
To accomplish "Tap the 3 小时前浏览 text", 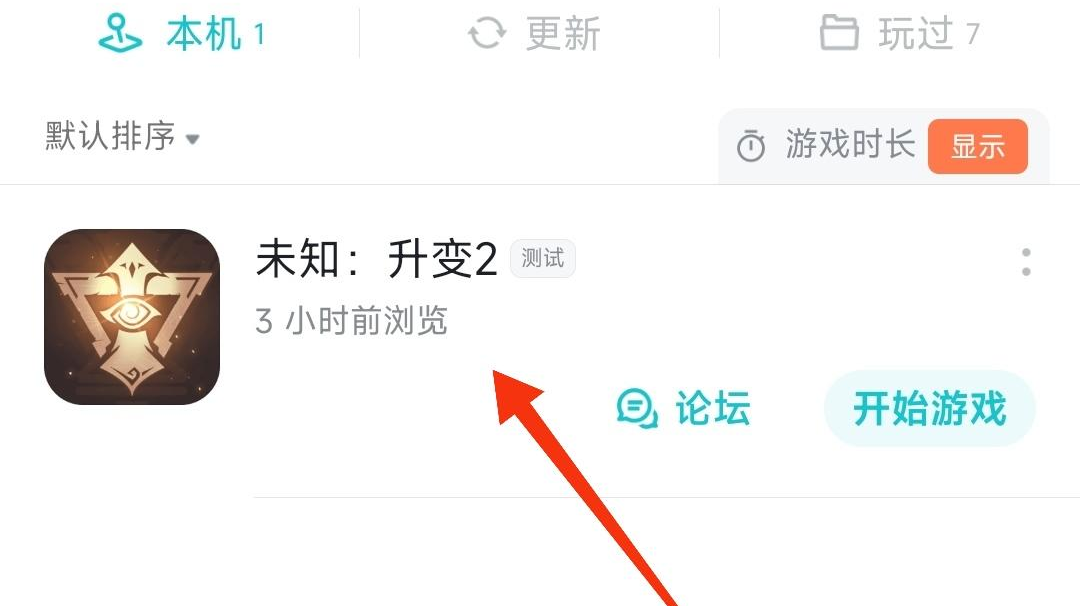I will [x=351, y=321].
